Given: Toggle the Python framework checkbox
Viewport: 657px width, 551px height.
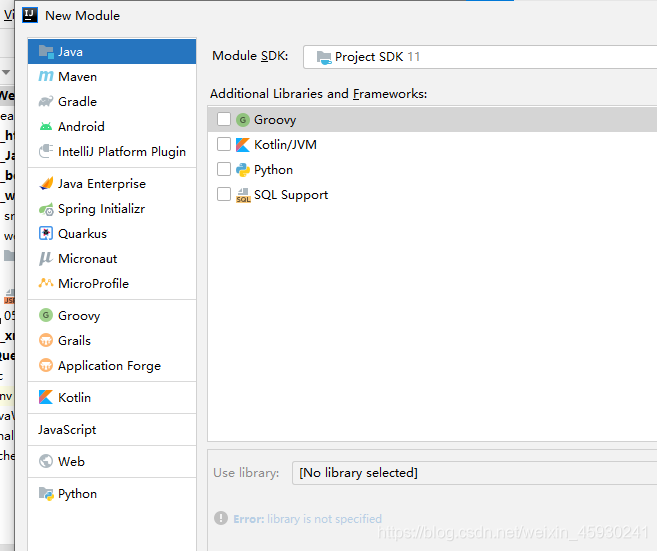Looking at the screenshot, I should tap(224, 170).
